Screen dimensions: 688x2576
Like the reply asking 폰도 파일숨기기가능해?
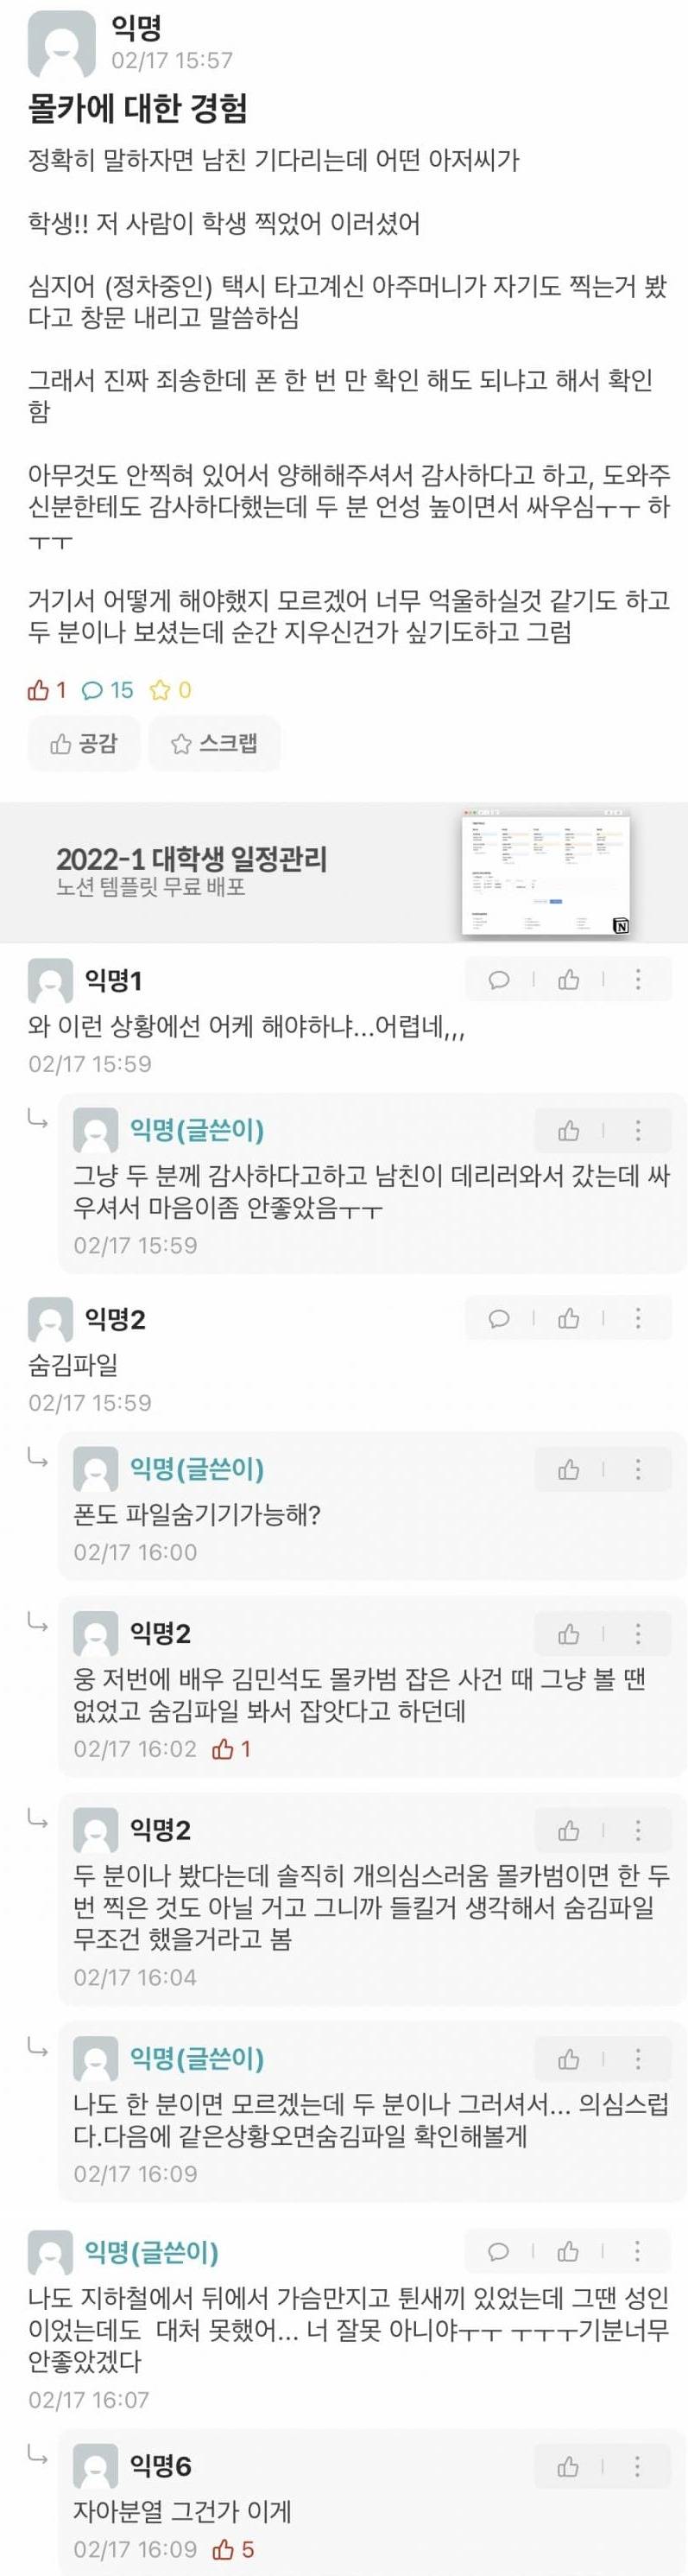(569, 1470)
